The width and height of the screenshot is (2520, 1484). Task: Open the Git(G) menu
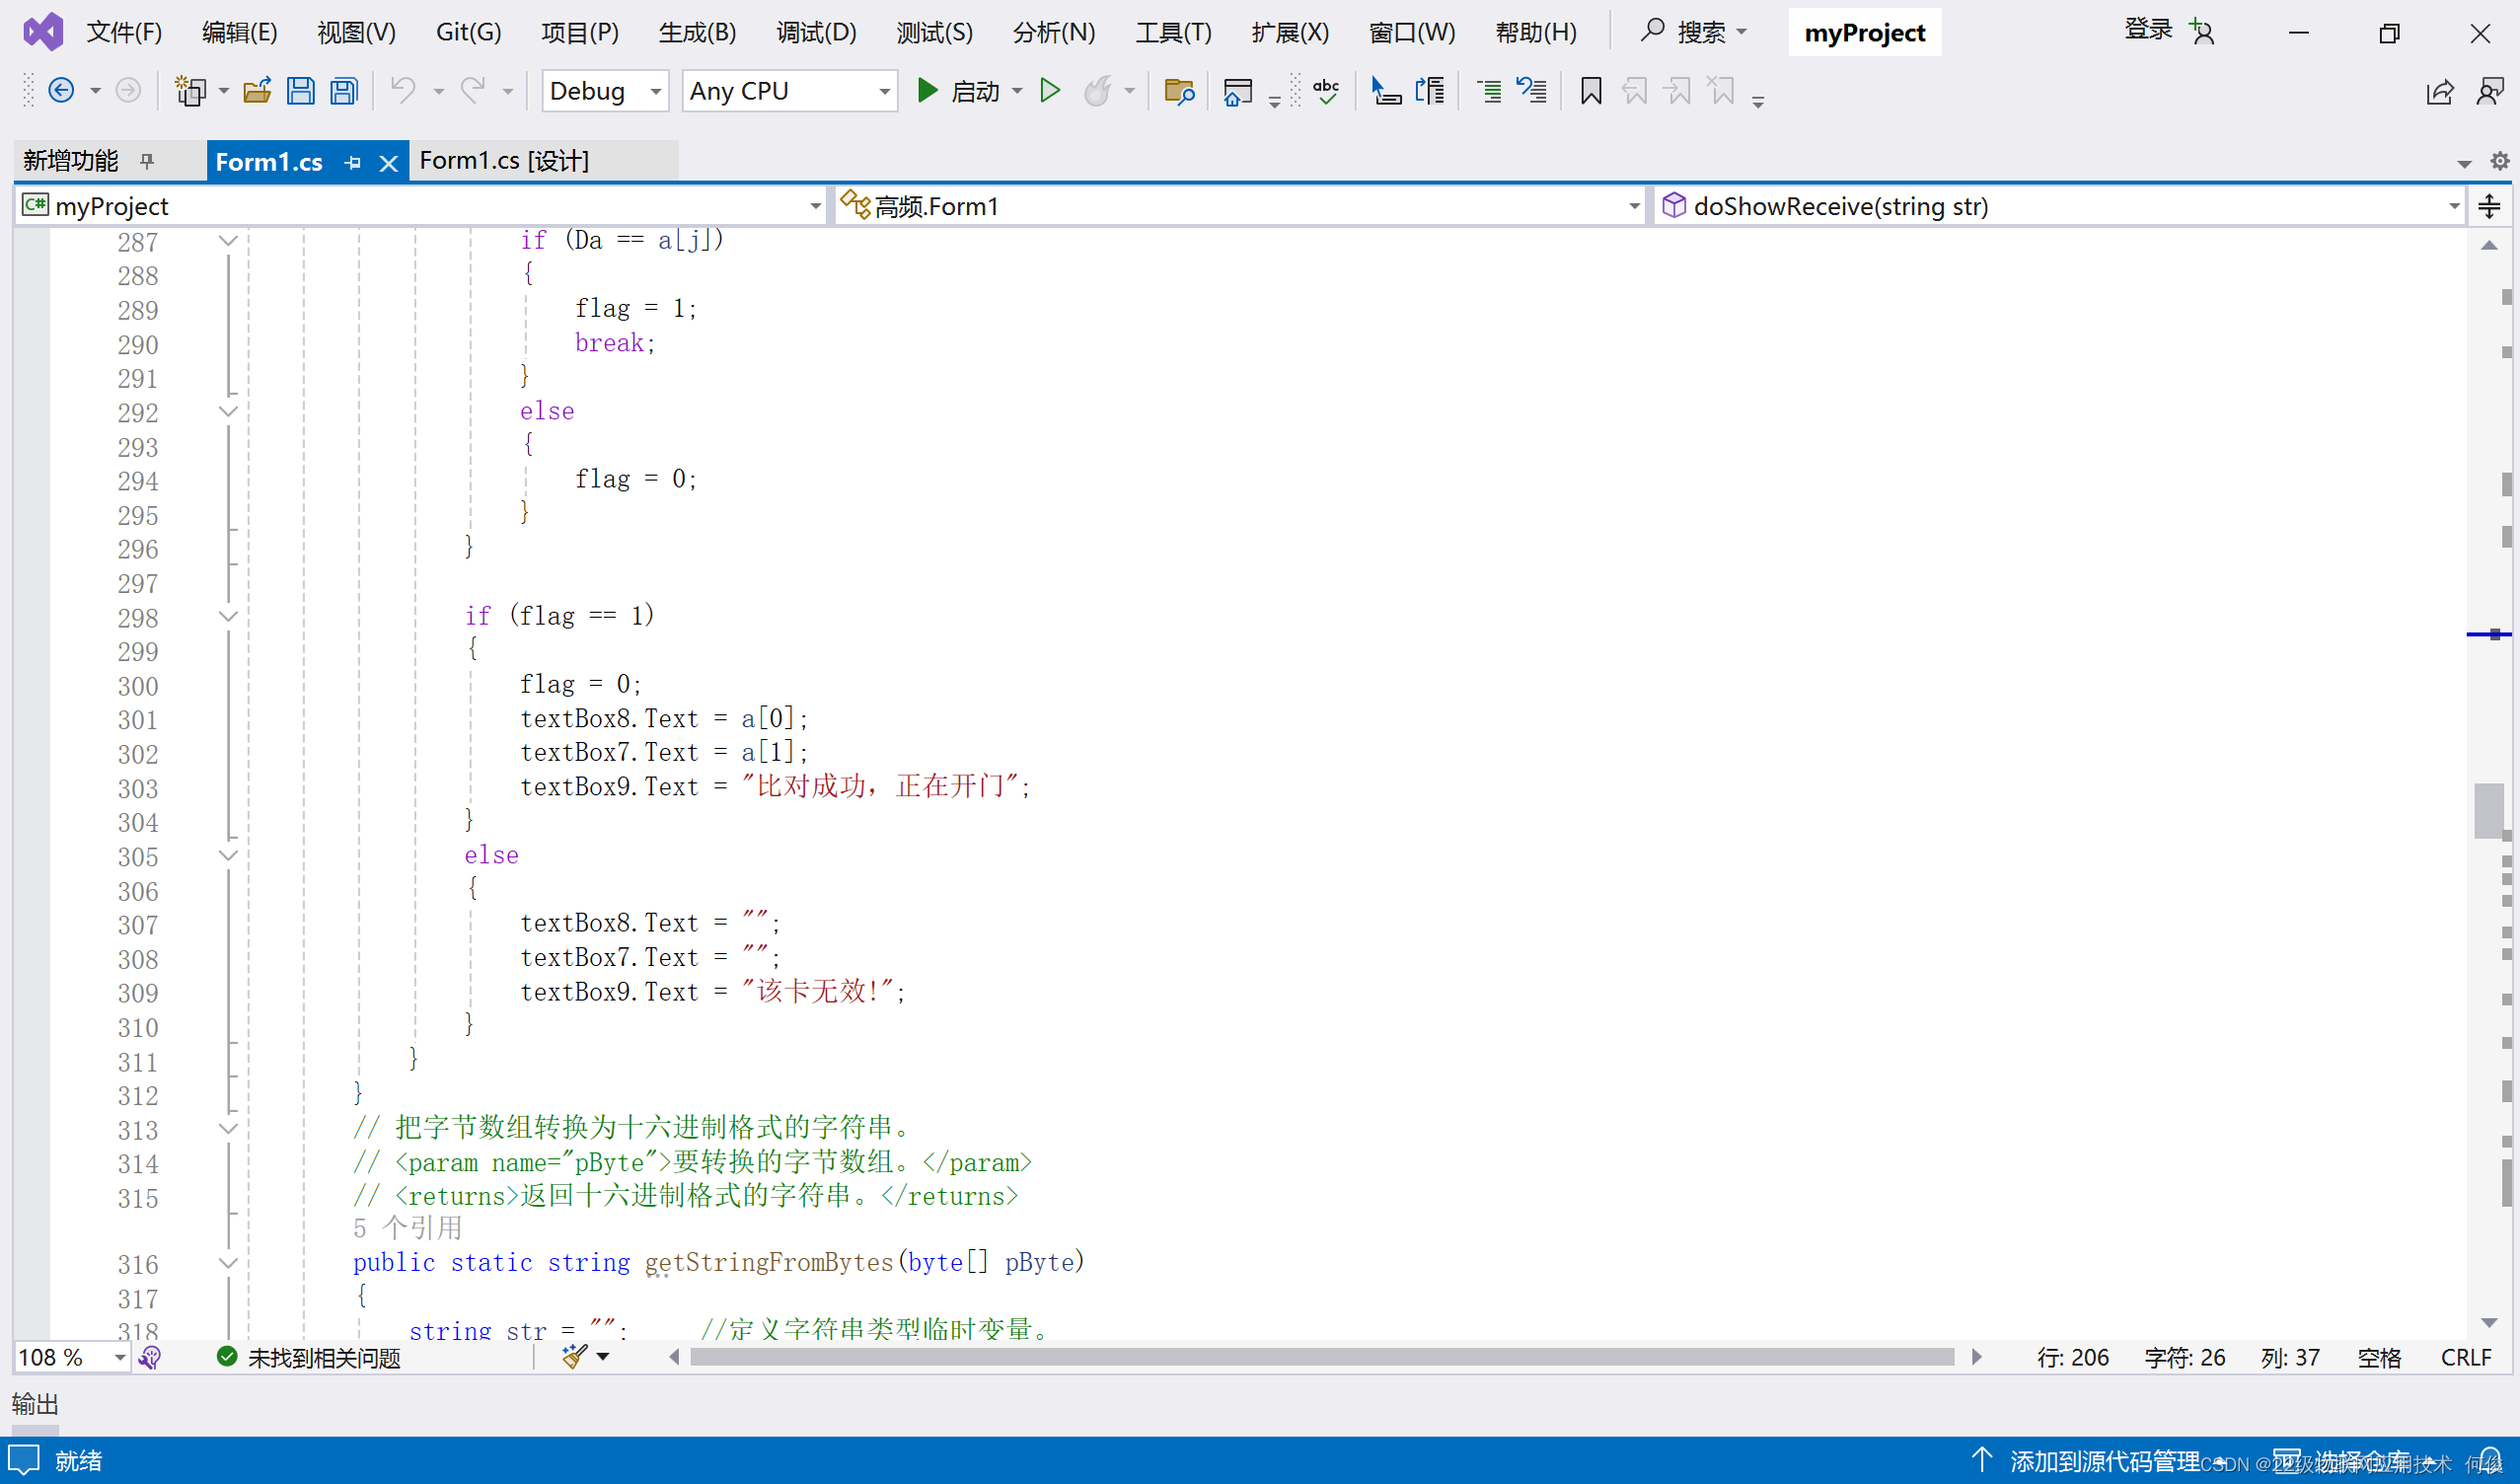468,32
